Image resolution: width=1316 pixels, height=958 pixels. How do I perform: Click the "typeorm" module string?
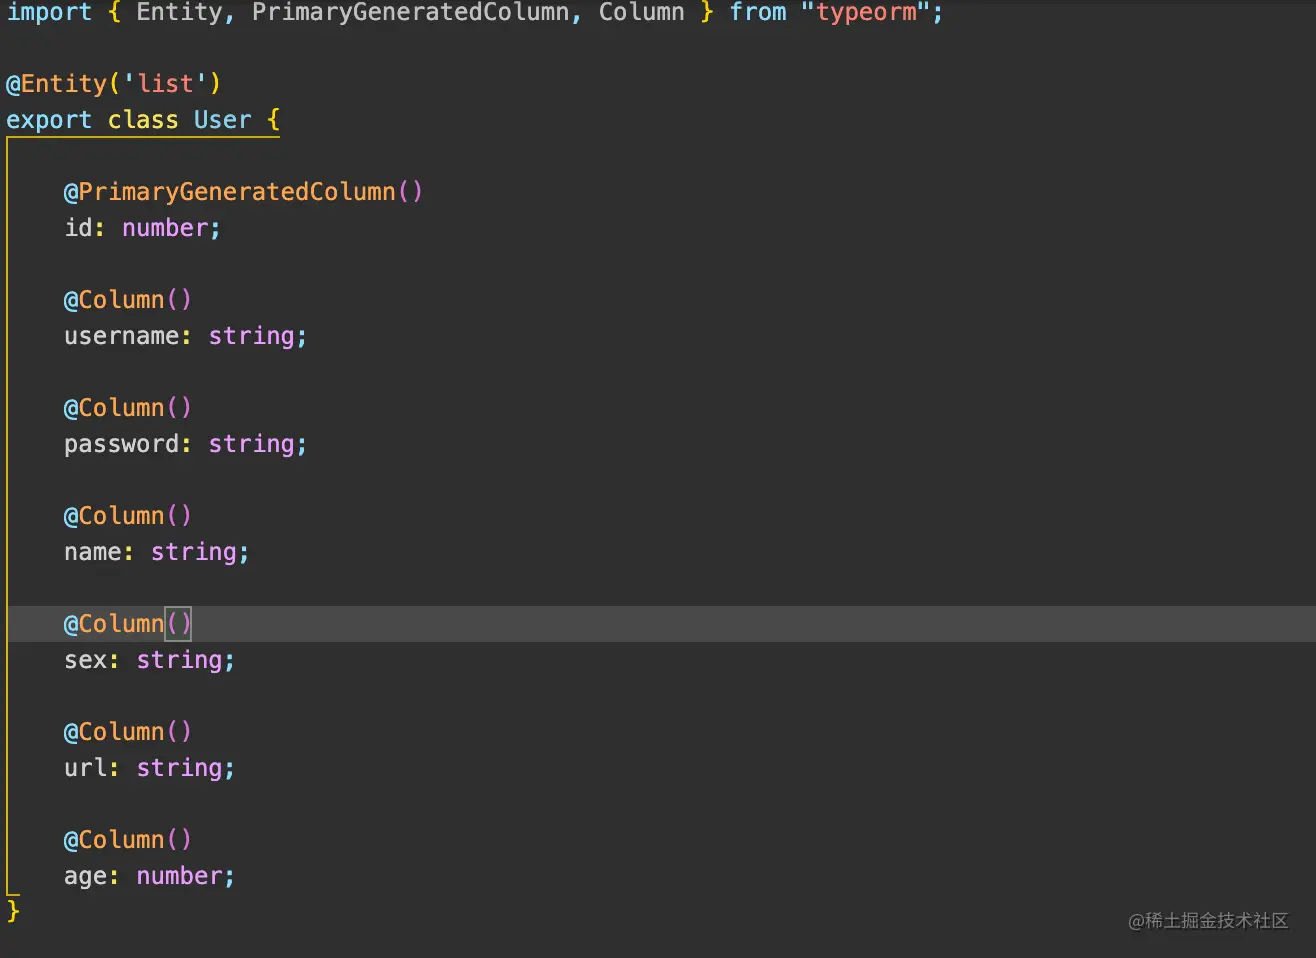click(x=866, y=12)
